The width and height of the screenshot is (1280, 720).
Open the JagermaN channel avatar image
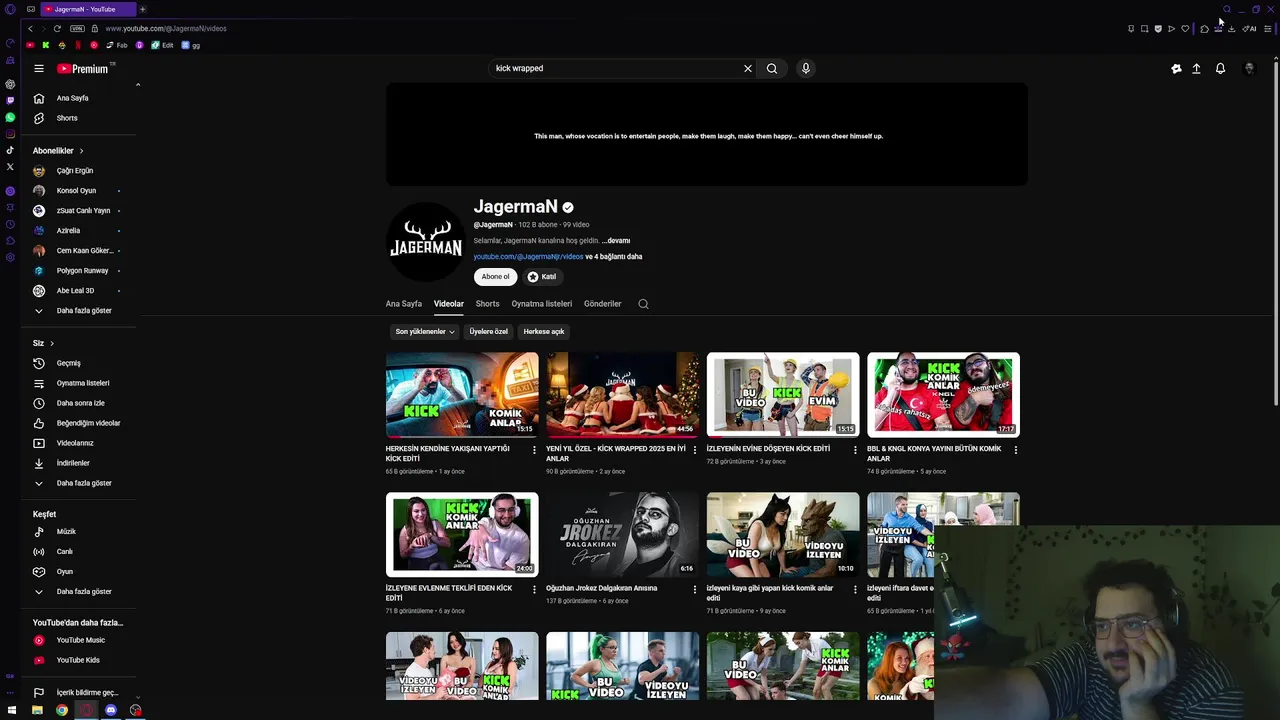click(x=425, y=243)
